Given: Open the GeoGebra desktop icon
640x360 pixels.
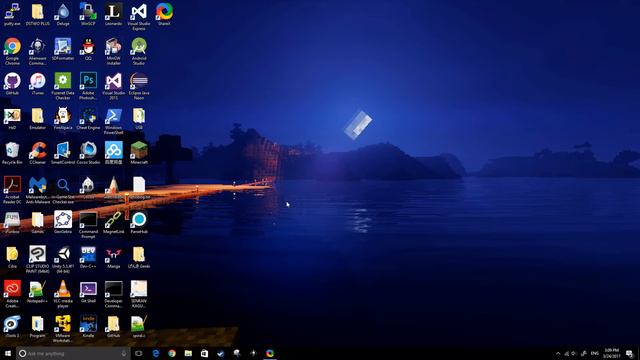Looking at the screenshot, I should click(63, 223).
